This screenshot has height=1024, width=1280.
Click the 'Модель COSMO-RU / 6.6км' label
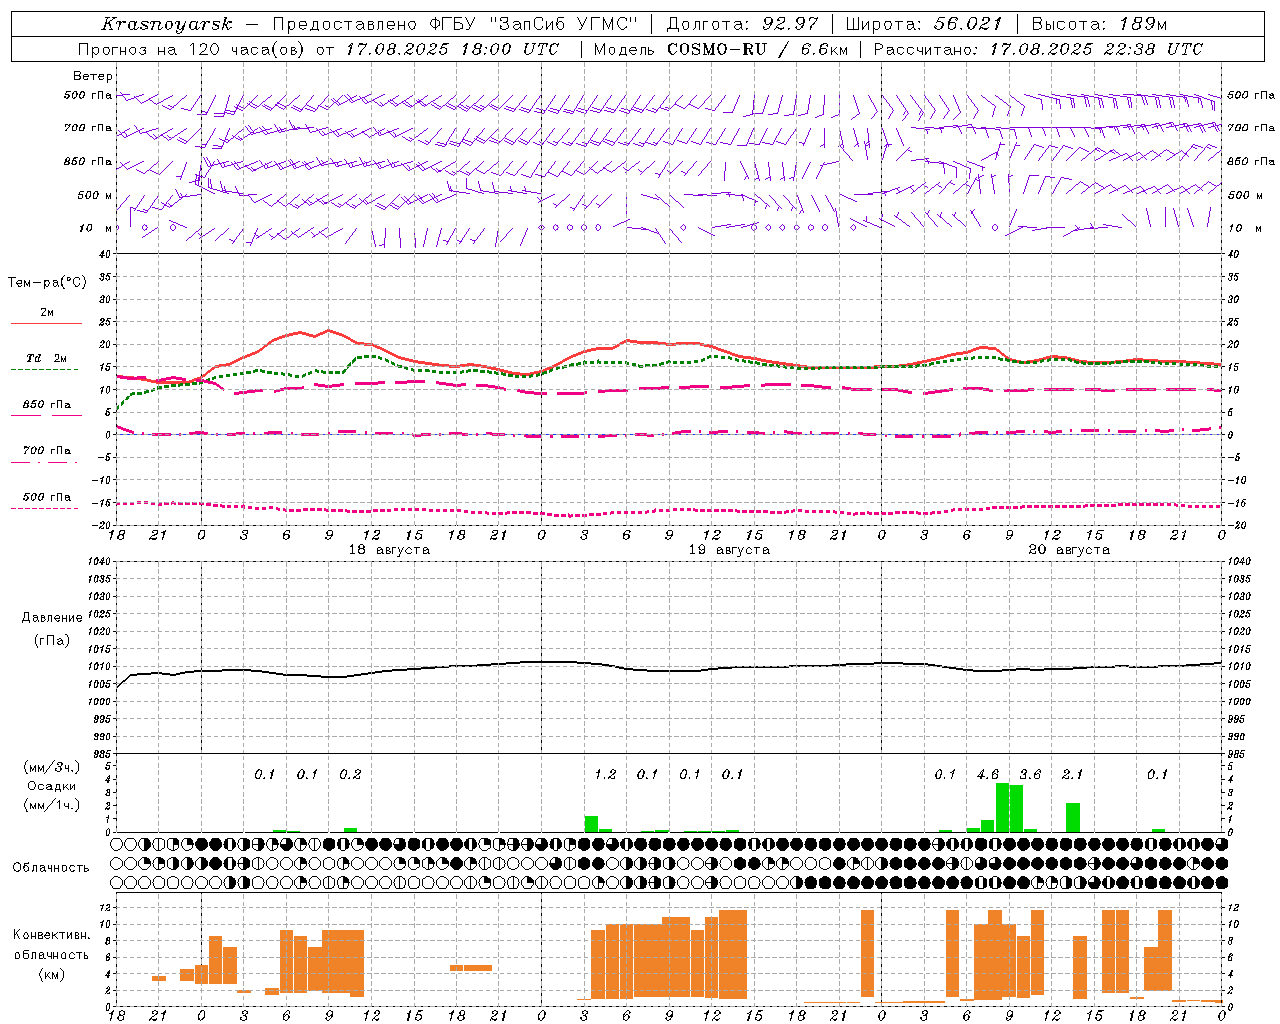pyautogui.click(x=720, y=49)
